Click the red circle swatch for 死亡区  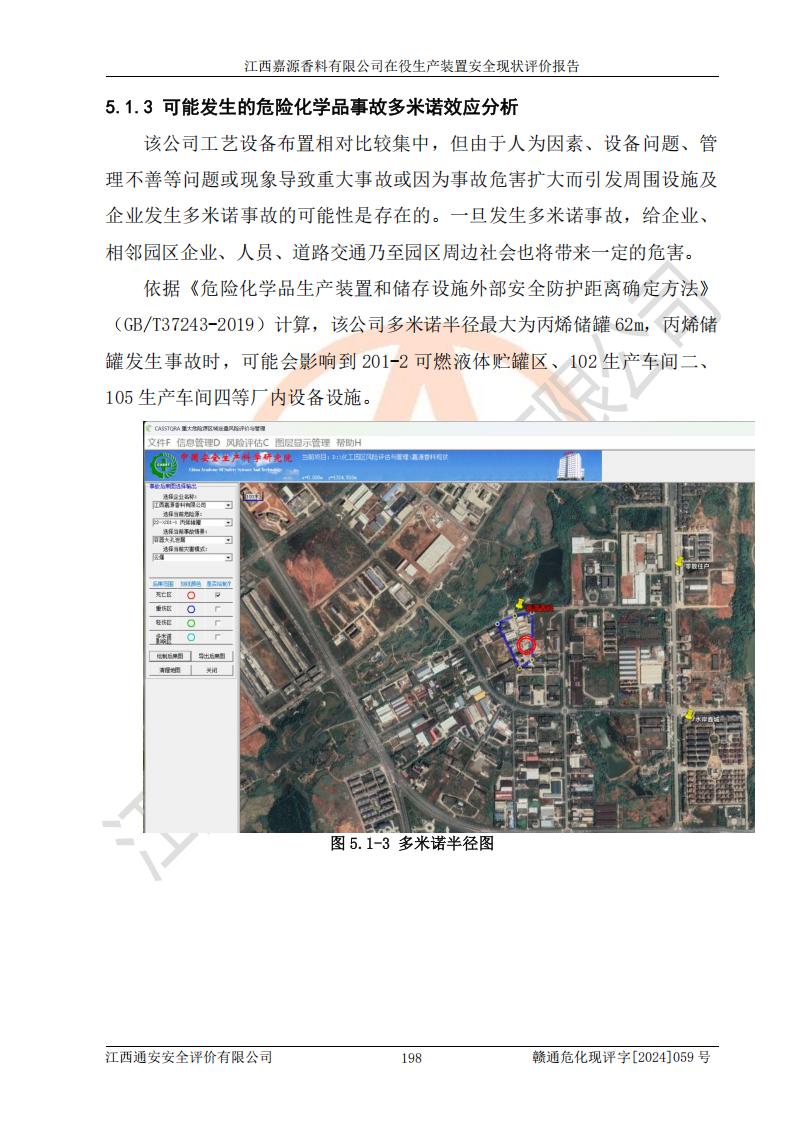tap(191, 595)
